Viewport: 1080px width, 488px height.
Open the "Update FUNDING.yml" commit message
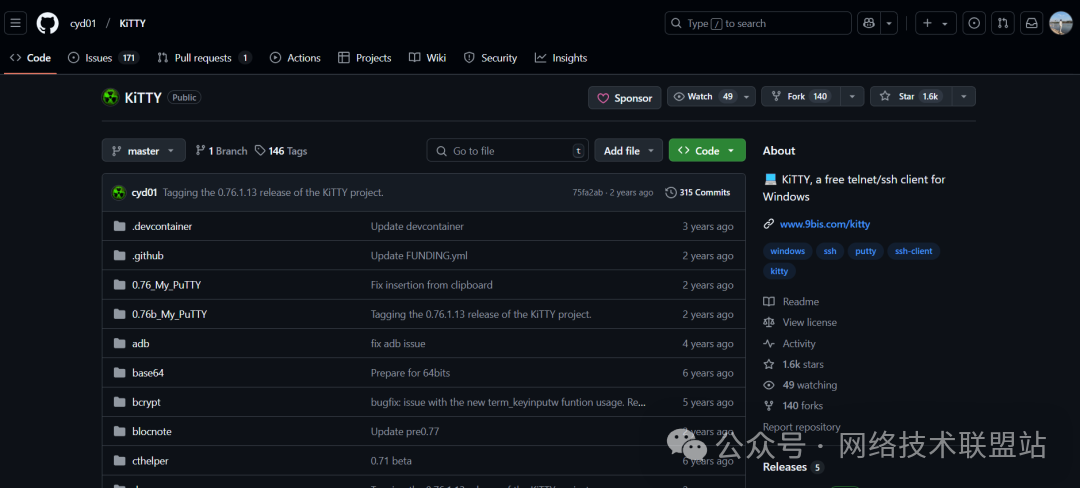click(x=419, y=255)
